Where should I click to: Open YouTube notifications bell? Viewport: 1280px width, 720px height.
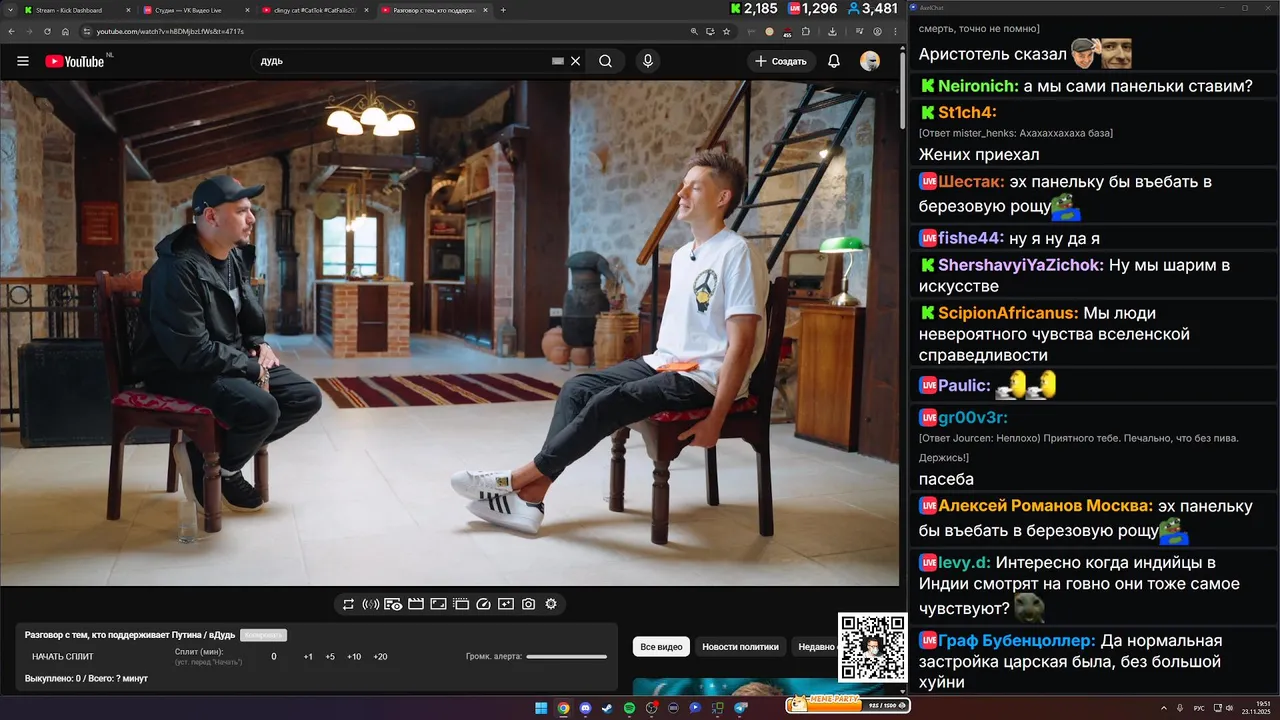833,61
